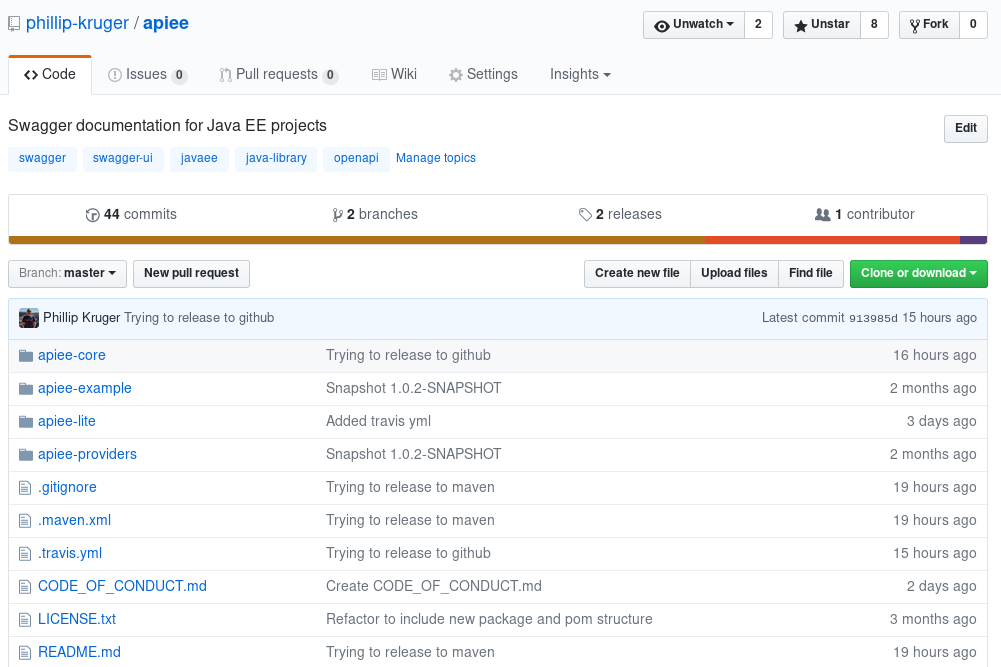
Task: Open the Manage topics link
Action: [x=436, y=158]
